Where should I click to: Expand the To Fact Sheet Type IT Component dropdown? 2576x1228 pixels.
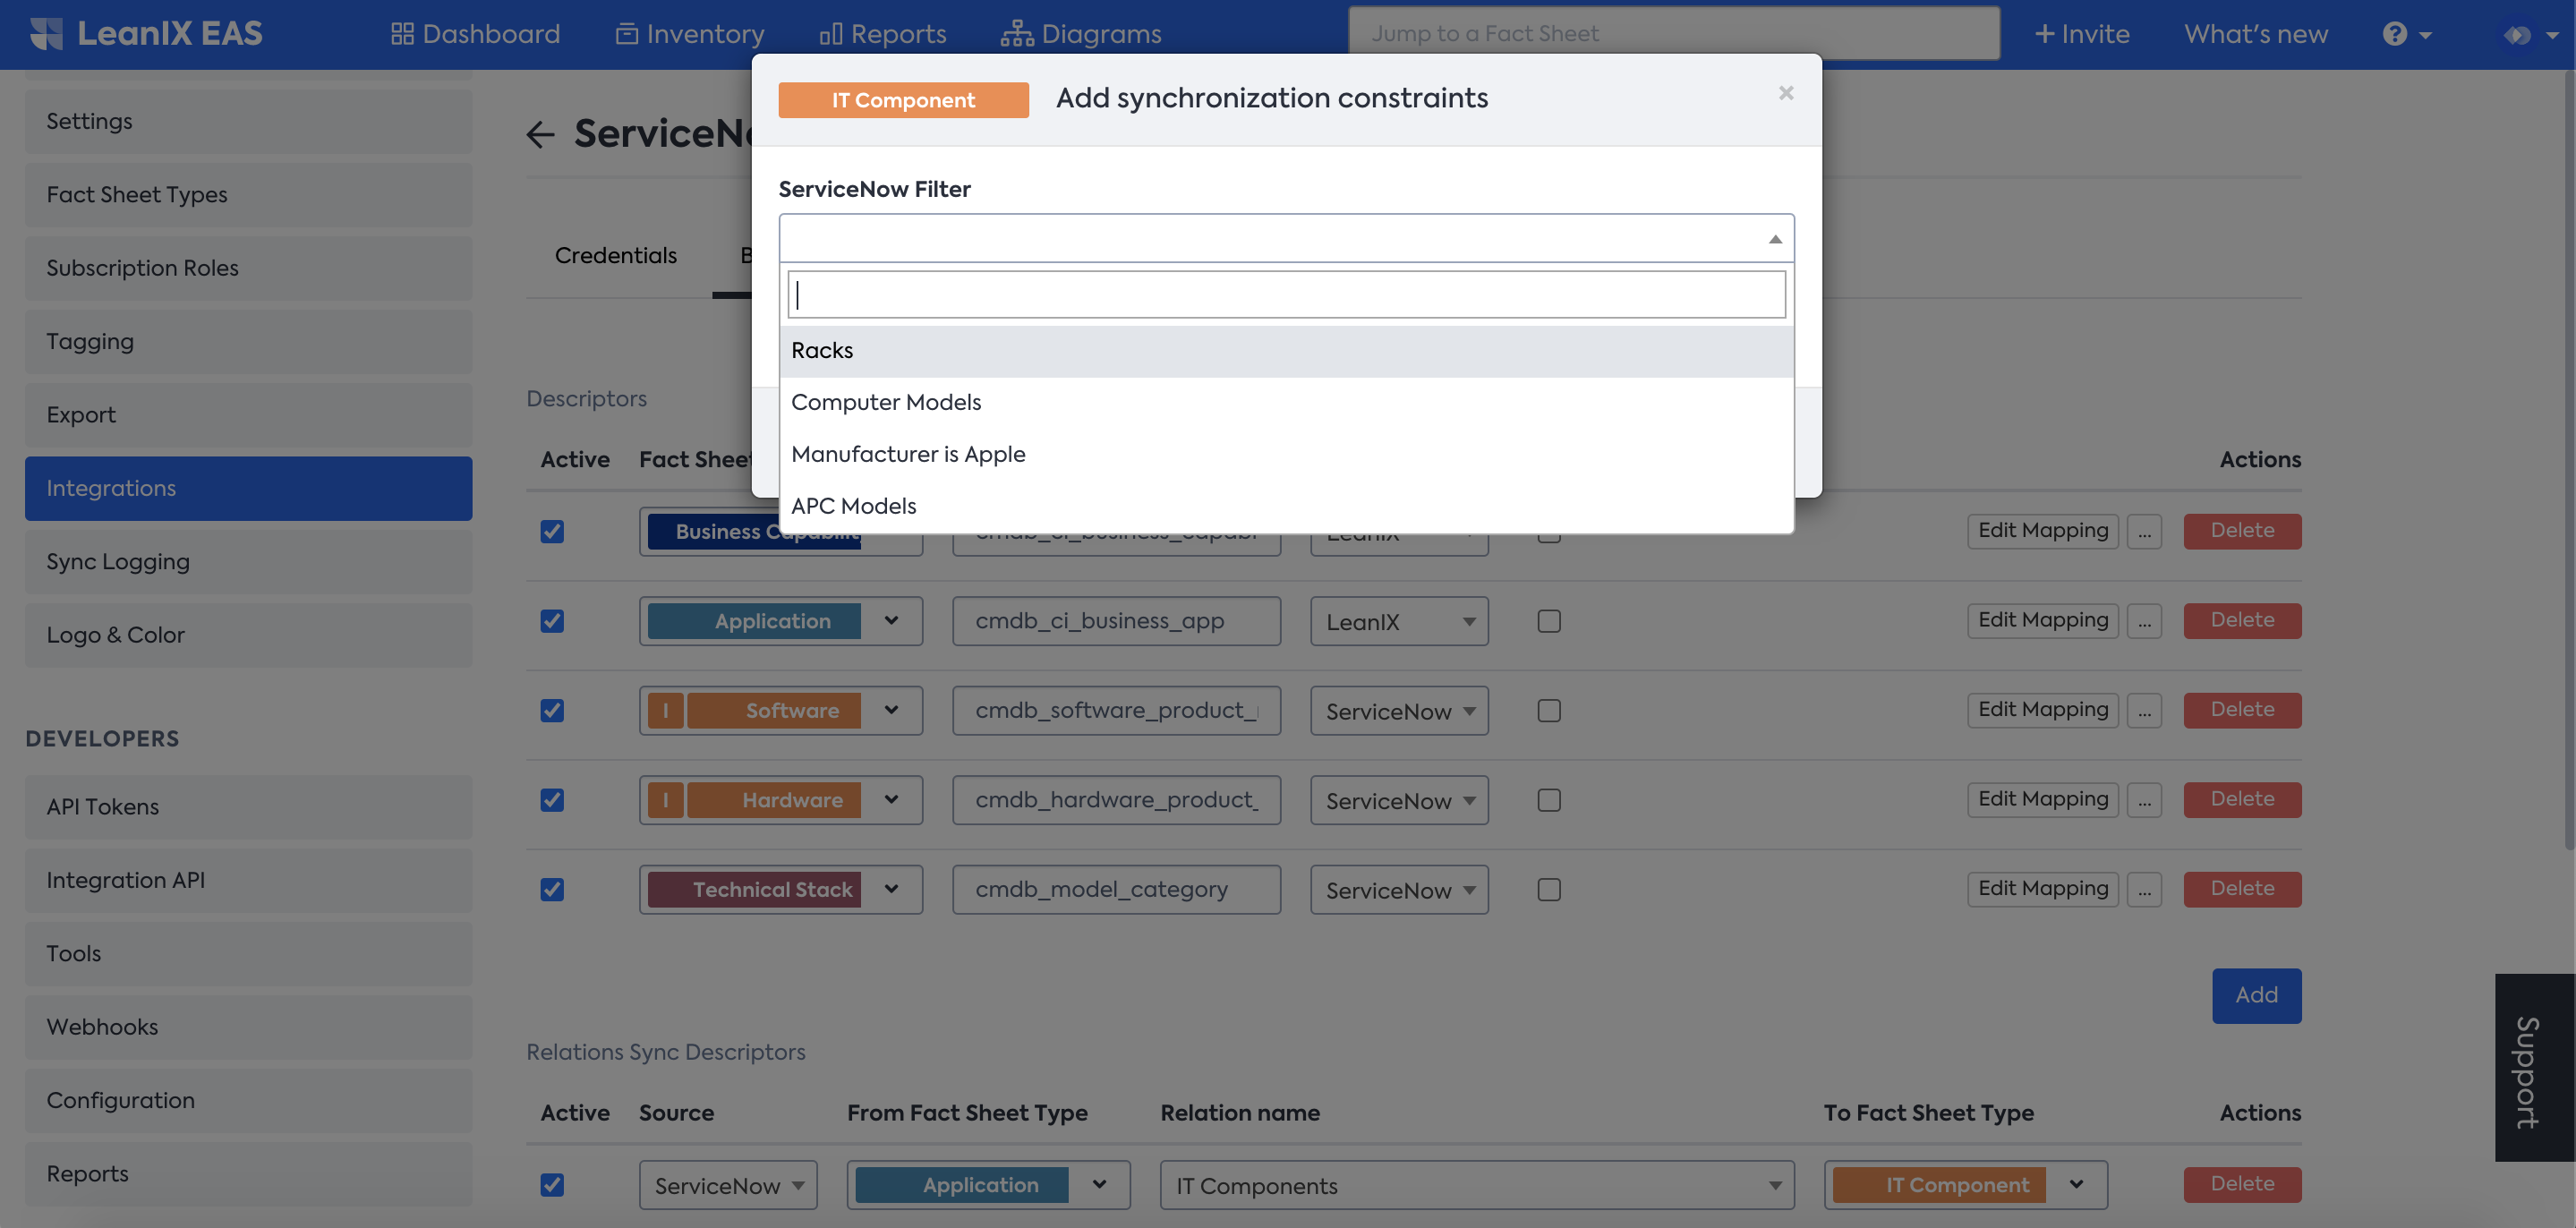(x=1965, y=1185)
